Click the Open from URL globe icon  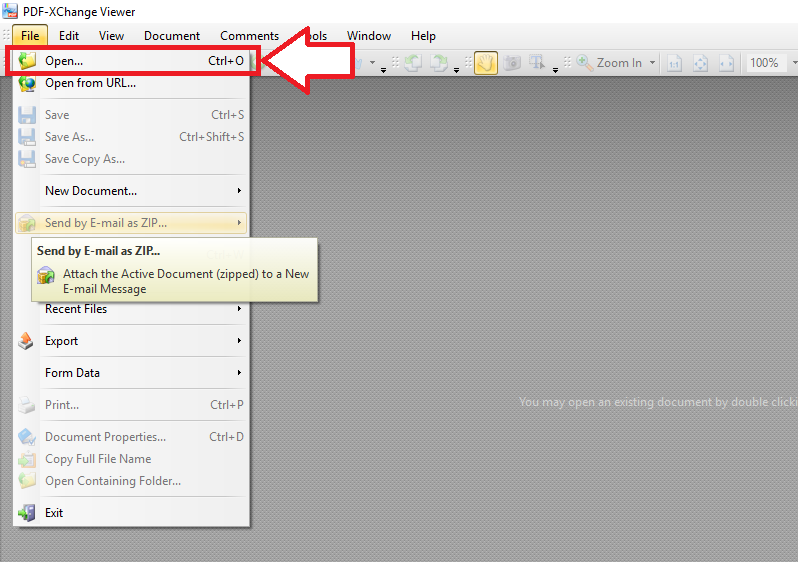tap(27, 83)
